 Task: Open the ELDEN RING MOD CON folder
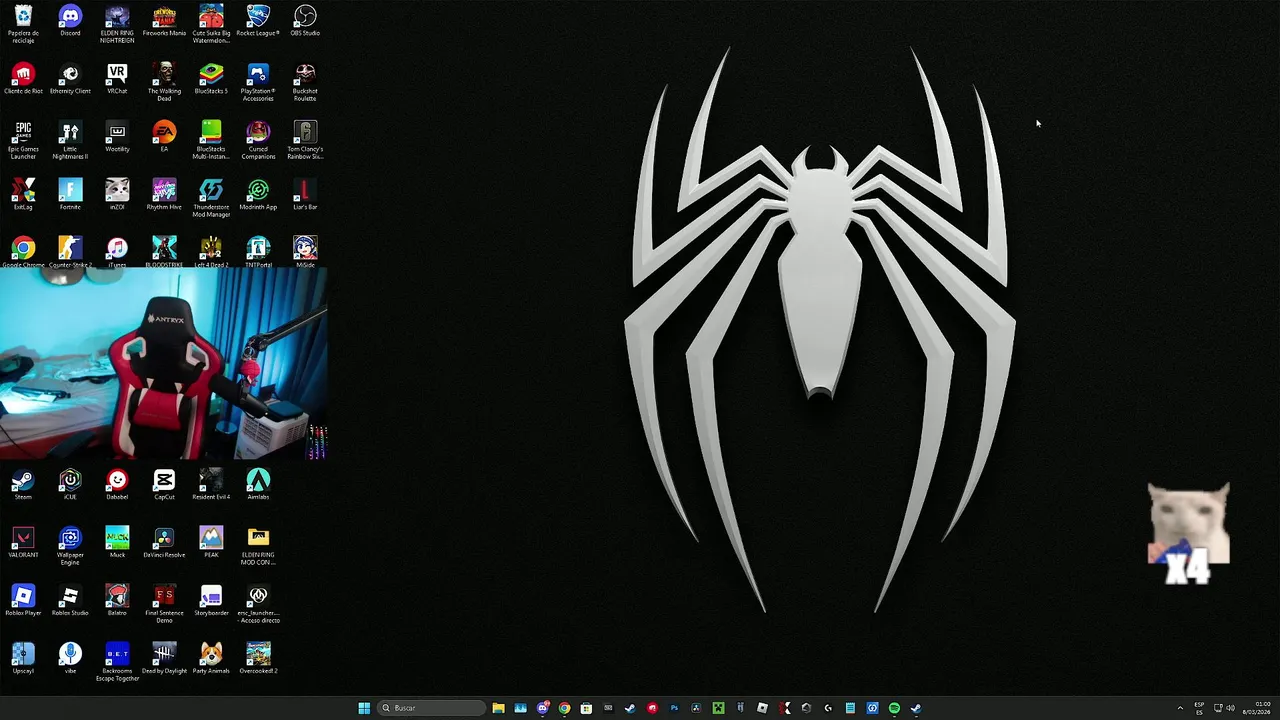pos(258,546)
